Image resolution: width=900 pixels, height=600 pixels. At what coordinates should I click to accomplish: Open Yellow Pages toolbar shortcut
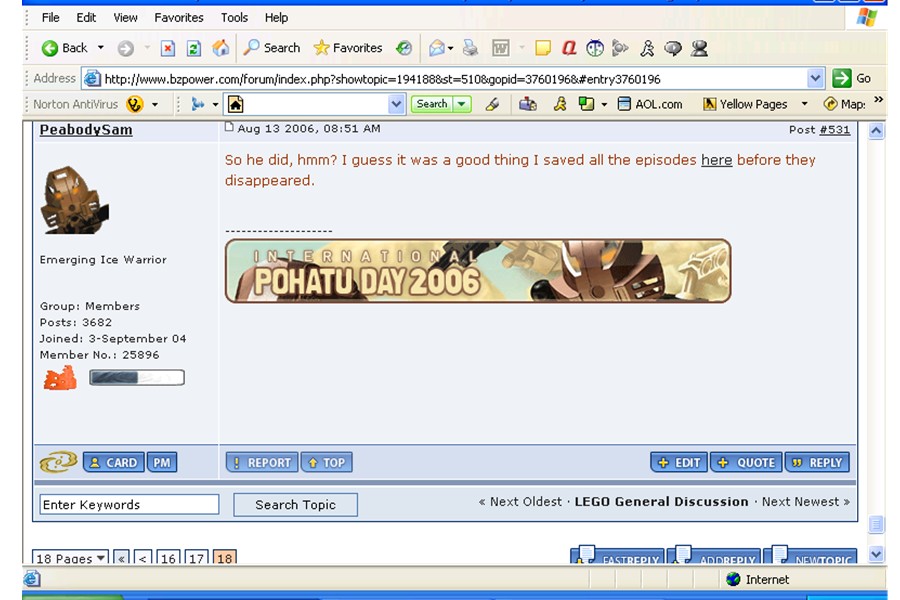point(745,104)
